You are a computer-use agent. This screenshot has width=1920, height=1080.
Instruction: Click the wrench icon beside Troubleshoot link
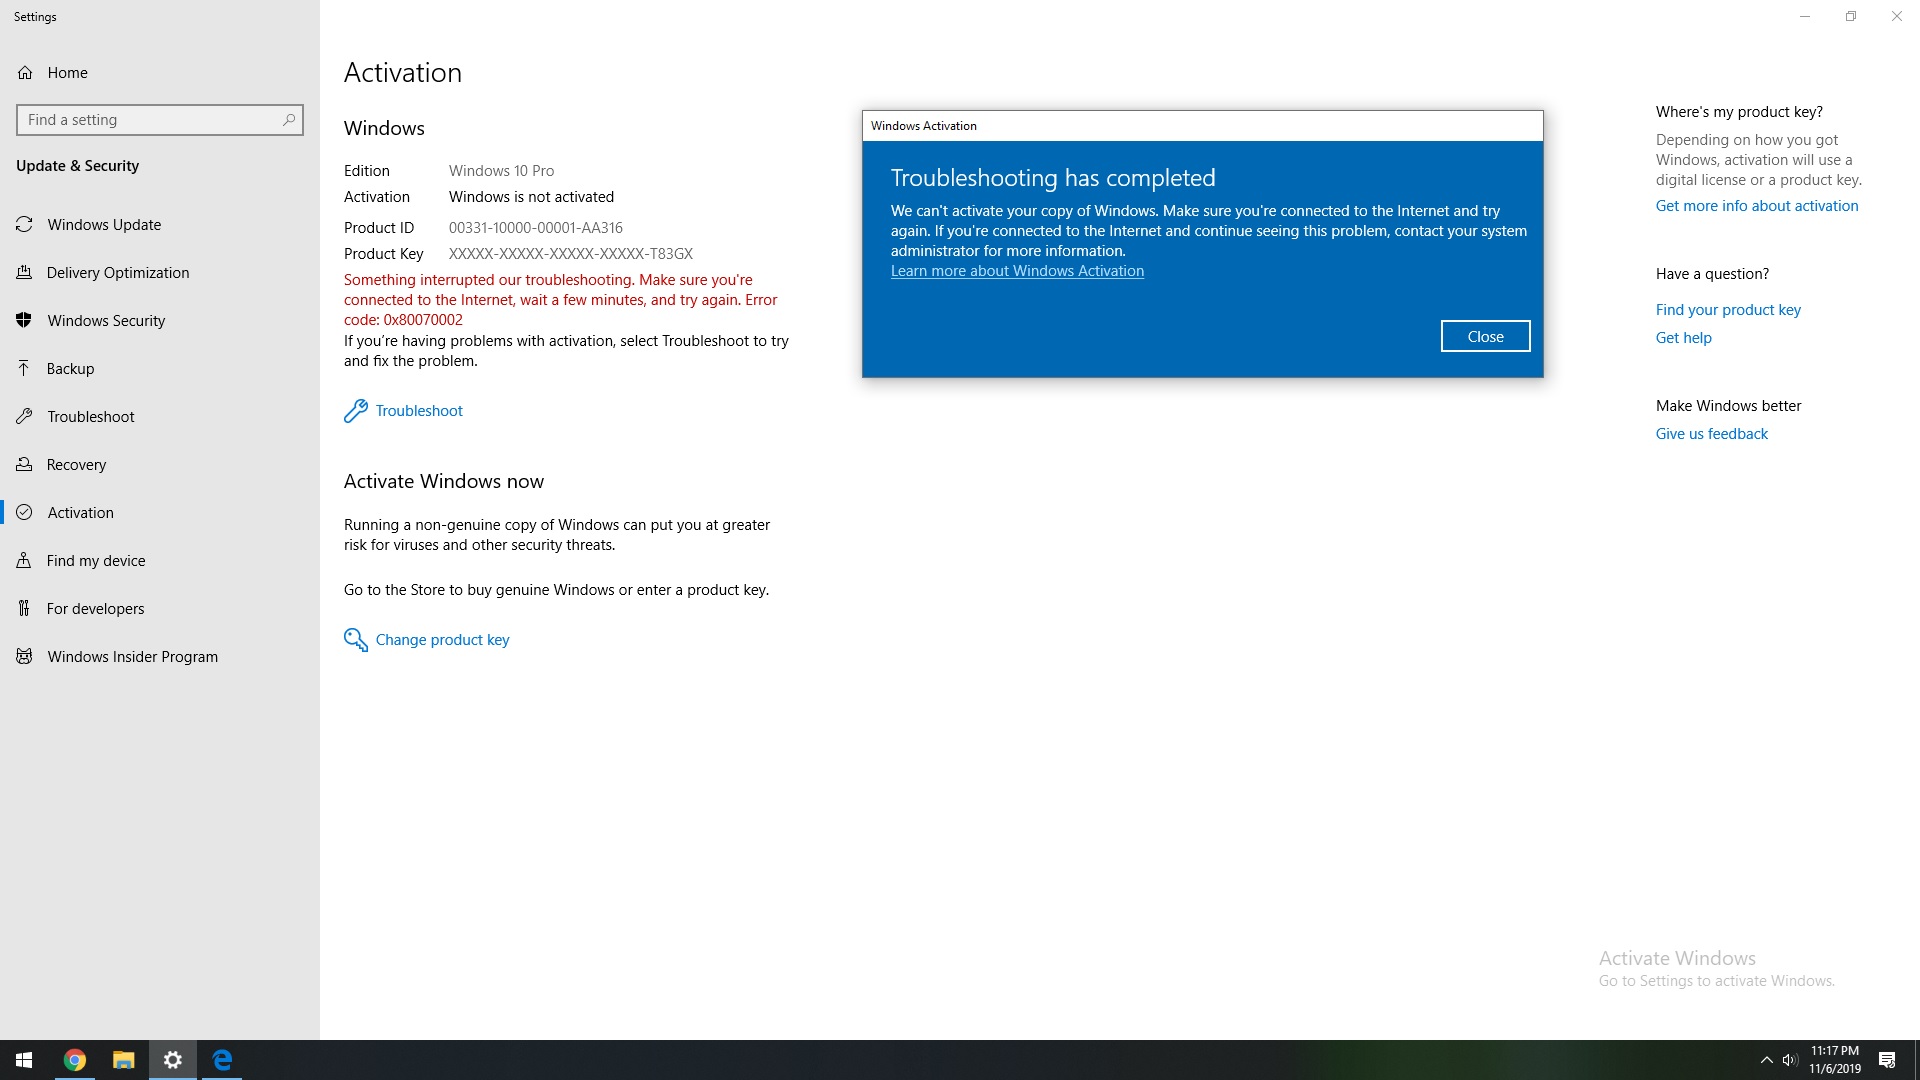pyautogui.click(x=356, y=411)
